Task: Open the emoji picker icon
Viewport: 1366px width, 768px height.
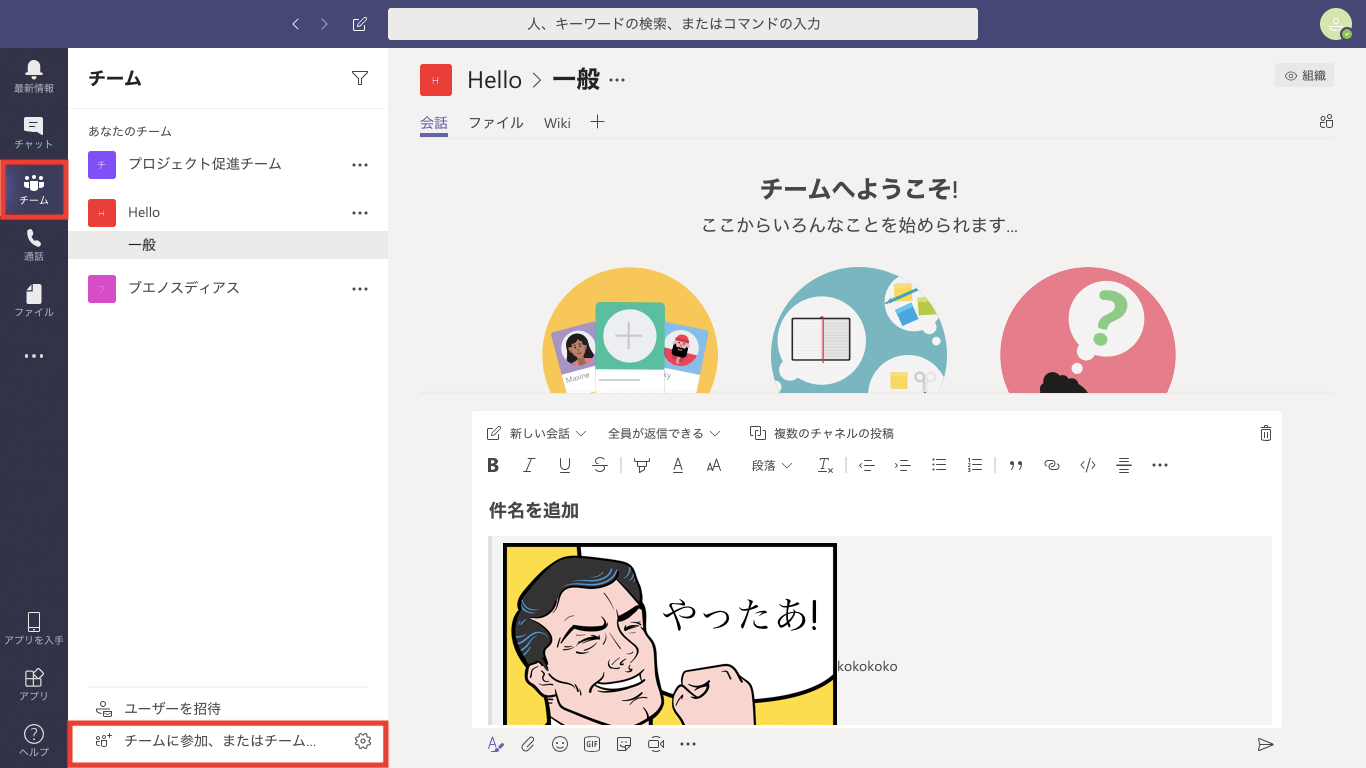Action: point(560,744)
